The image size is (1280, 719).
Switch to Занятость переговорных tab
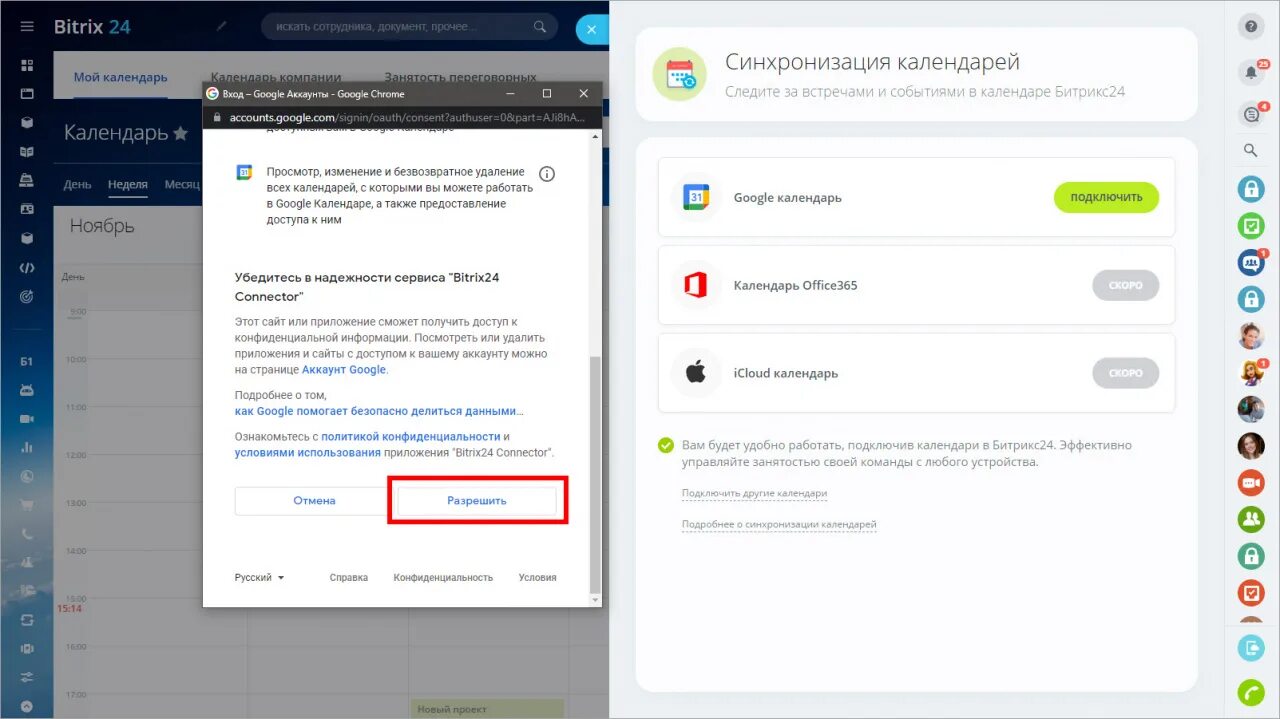click(x=460, y=77)
